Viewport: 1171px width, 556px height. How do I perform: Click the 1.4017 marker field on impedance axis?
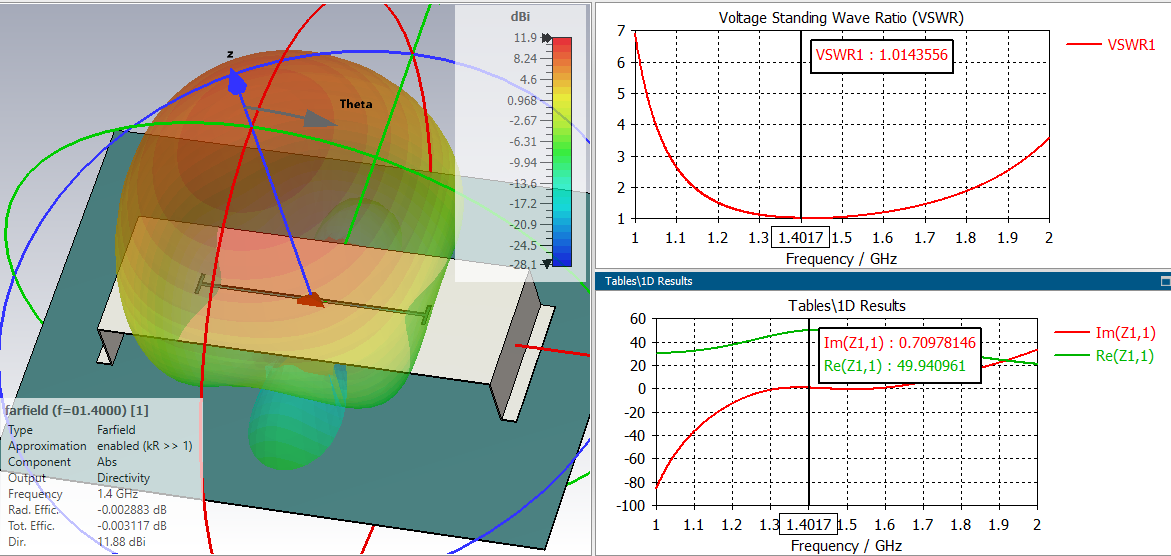click(810, 524)
